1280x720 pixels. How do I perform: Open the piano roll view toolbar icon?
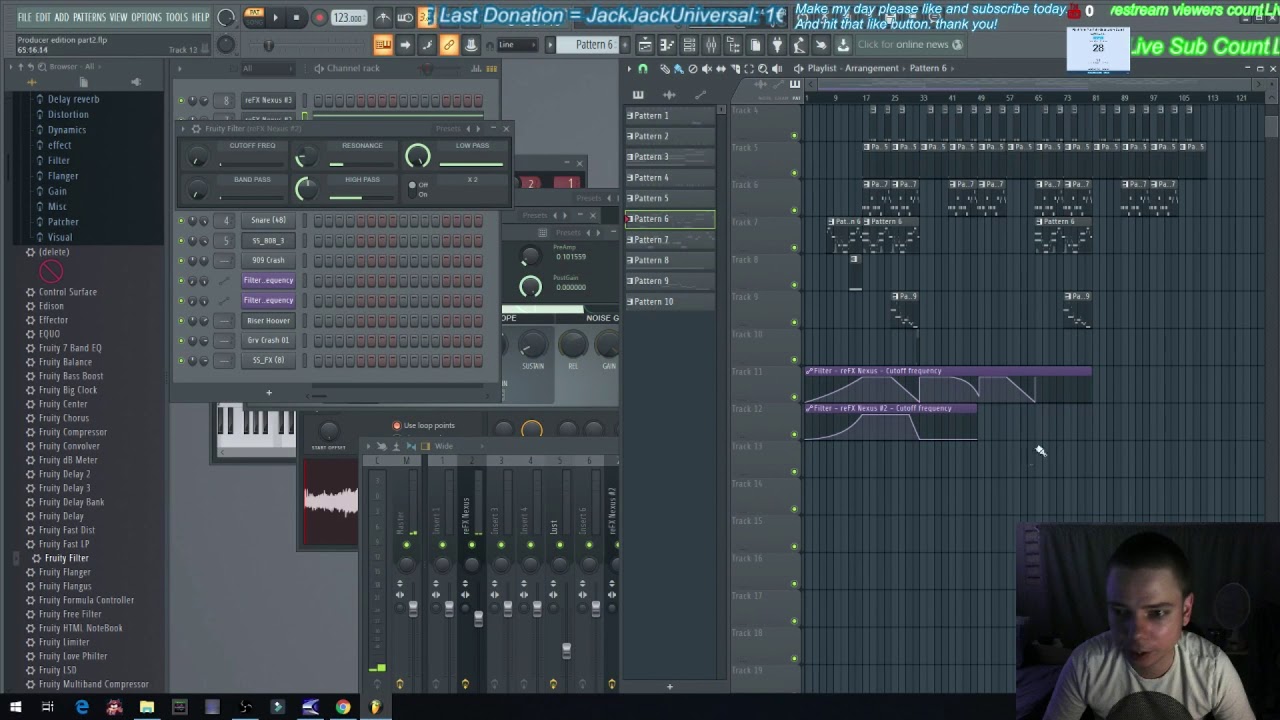click(668, 45)
